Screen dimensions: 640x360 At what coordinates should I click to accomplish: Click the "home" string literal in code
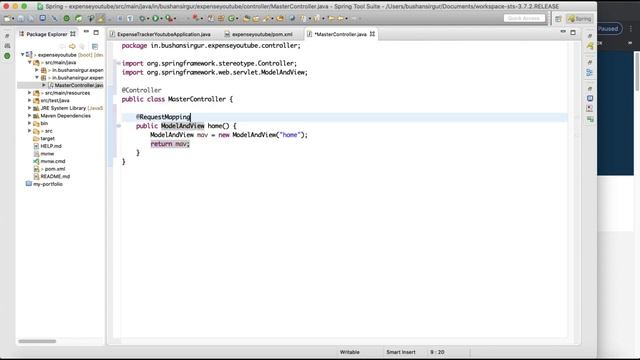tap(290, 135)
